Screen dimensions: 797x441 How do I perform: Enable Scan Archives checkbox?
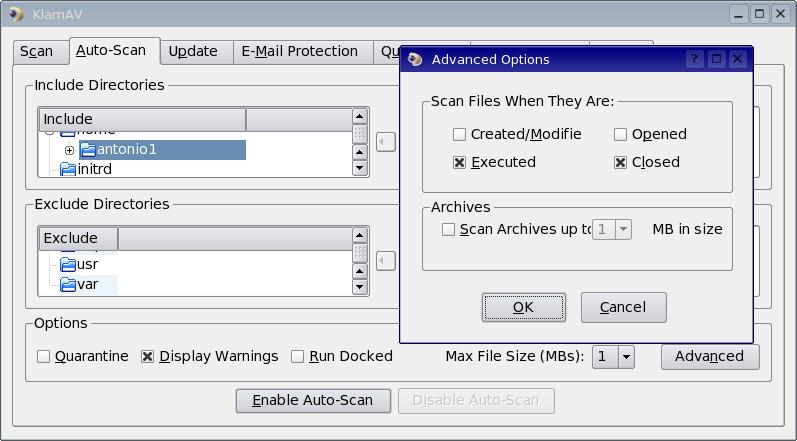(448, 230)
